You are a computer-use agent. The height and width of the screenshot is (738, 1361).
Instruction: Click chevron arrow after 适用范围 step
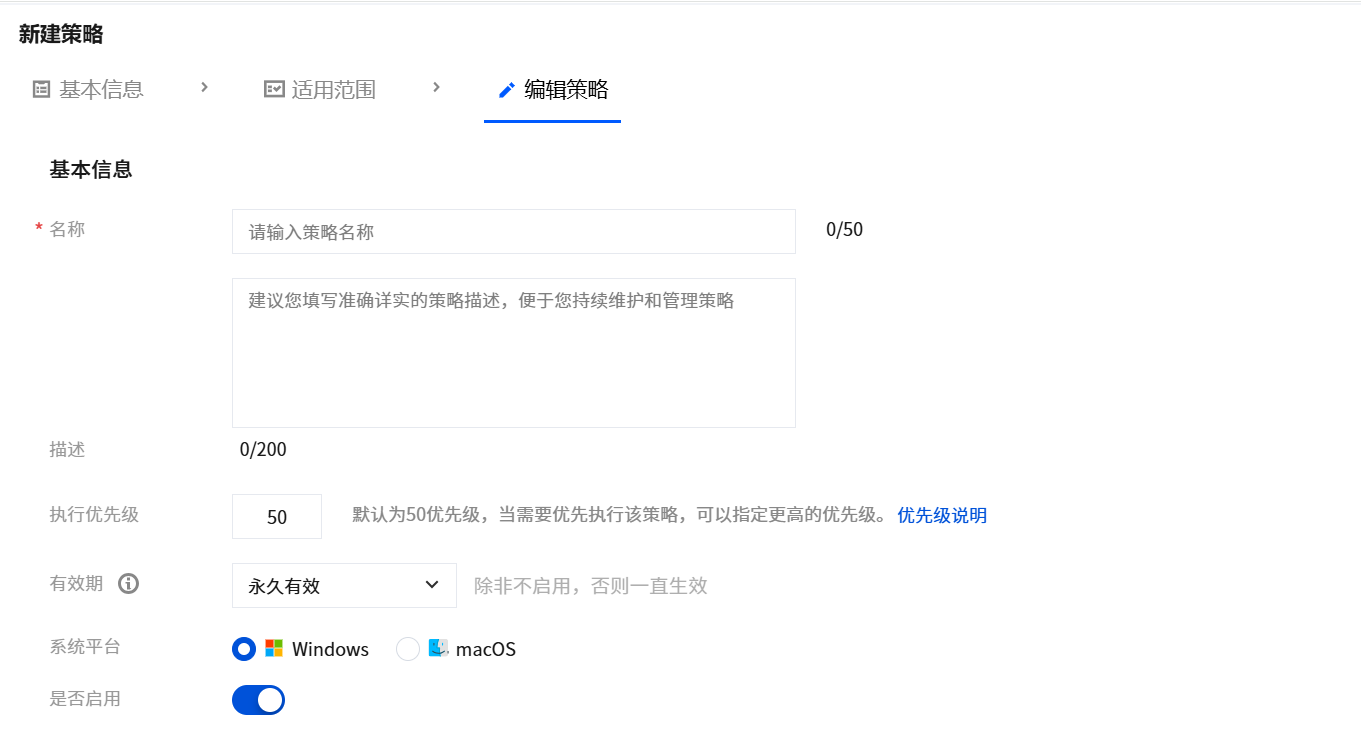click(x=436, y=87)
